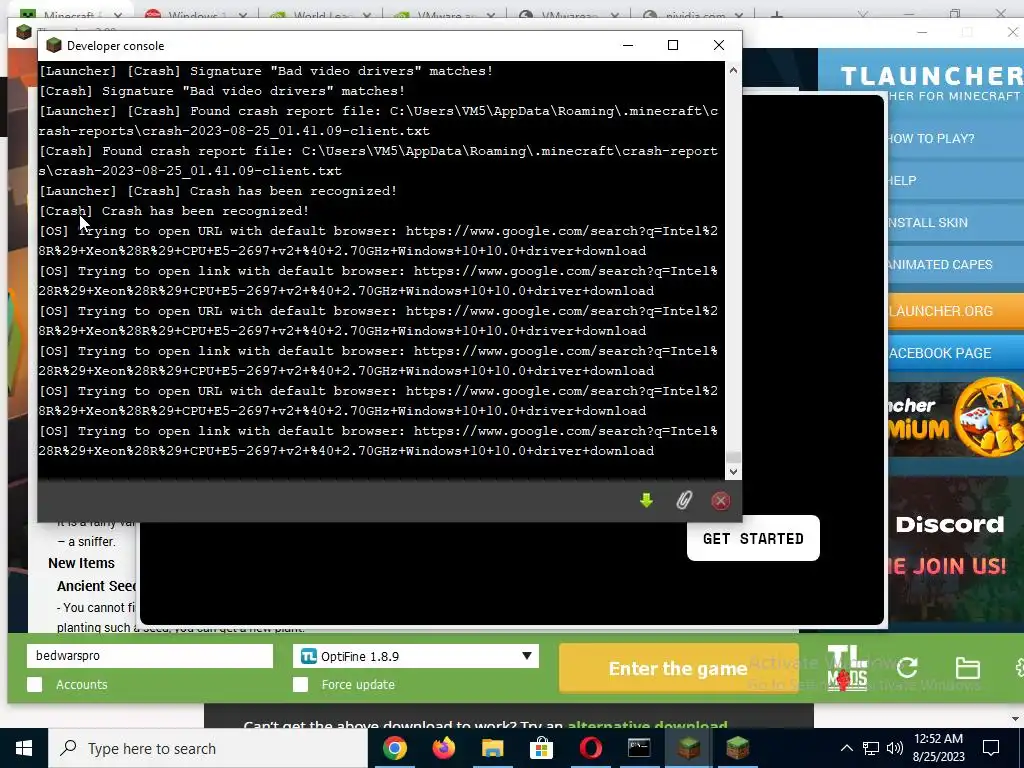Click the GET STARTED button

[753, 538]
